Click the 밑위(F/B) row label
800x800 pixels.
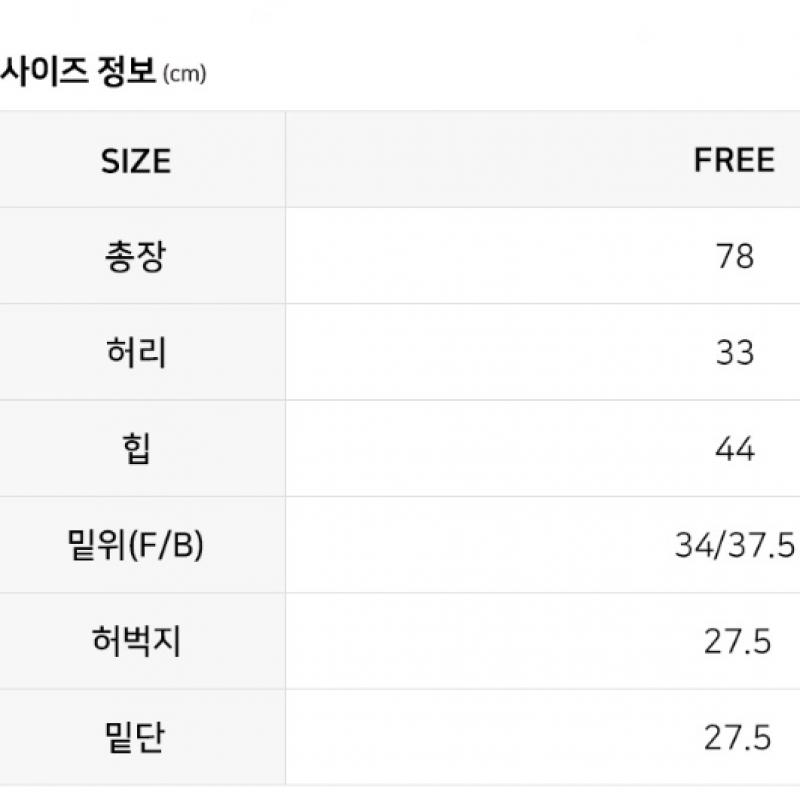pyautogui.click(x=136, y=545)
